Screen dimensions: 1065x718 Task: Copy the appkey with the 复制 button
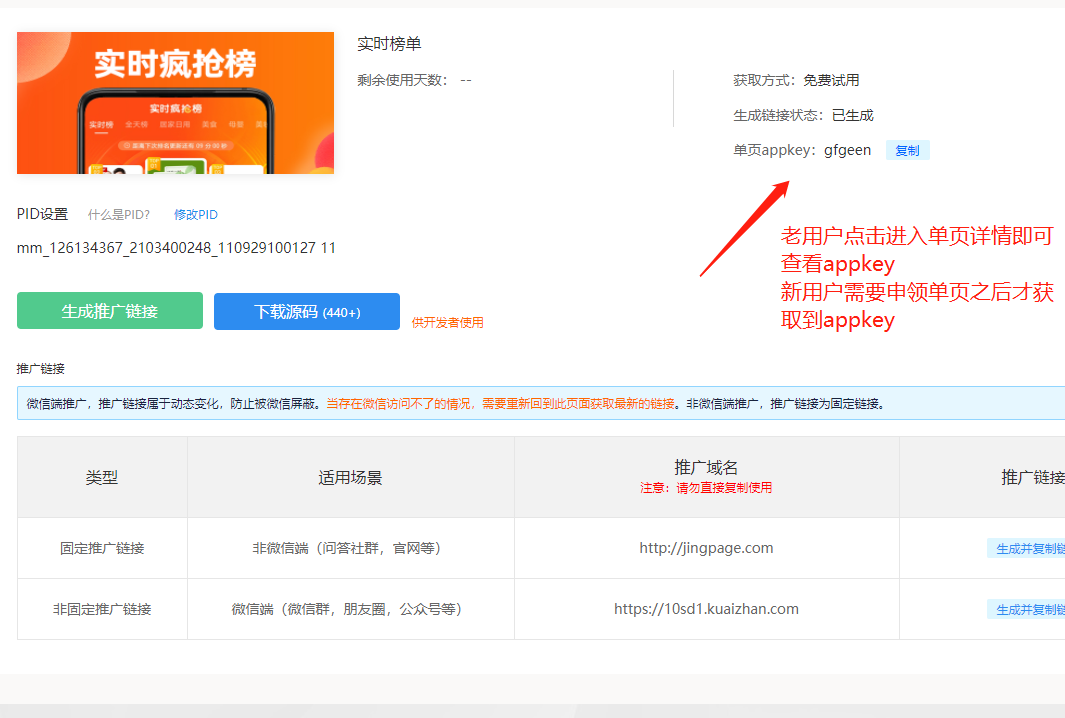point(907,151)
